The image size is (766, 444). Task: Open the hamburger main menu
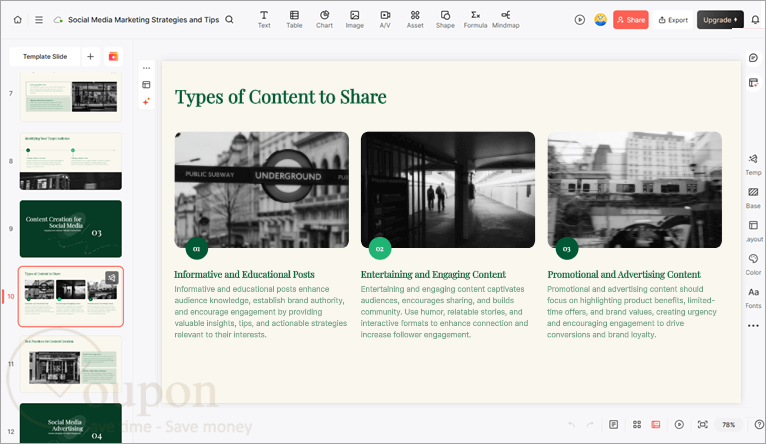point(39,20)
